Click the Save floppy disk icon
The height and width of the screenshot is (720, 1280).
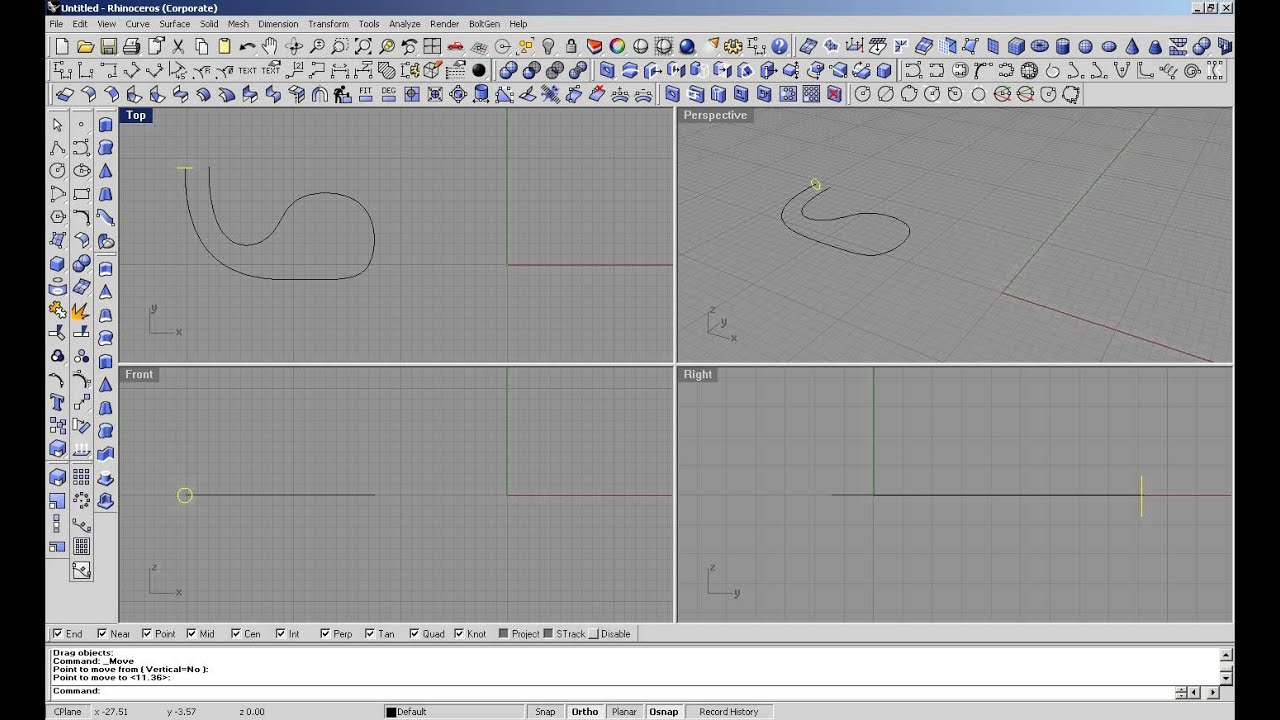click(108, 46)
